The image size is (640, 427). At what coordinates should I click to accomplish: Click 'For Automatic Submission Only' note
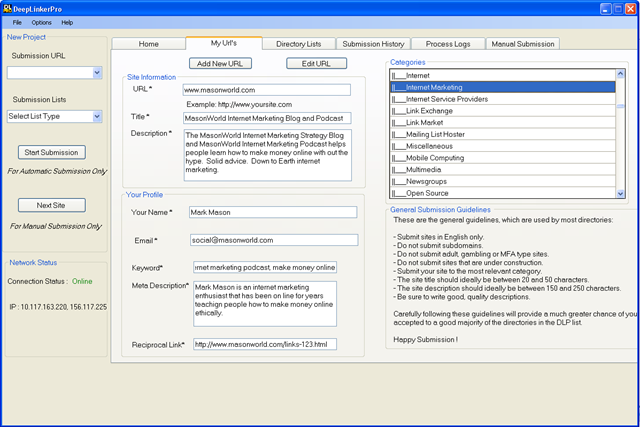[57, 171]
